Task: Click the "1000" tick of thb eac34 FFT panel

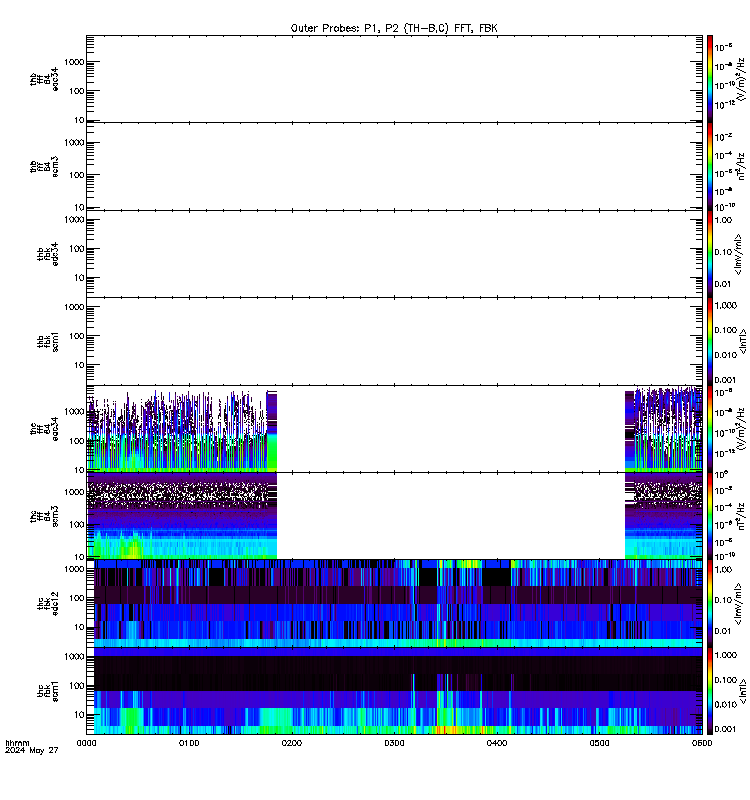Action: click(74, 62)
